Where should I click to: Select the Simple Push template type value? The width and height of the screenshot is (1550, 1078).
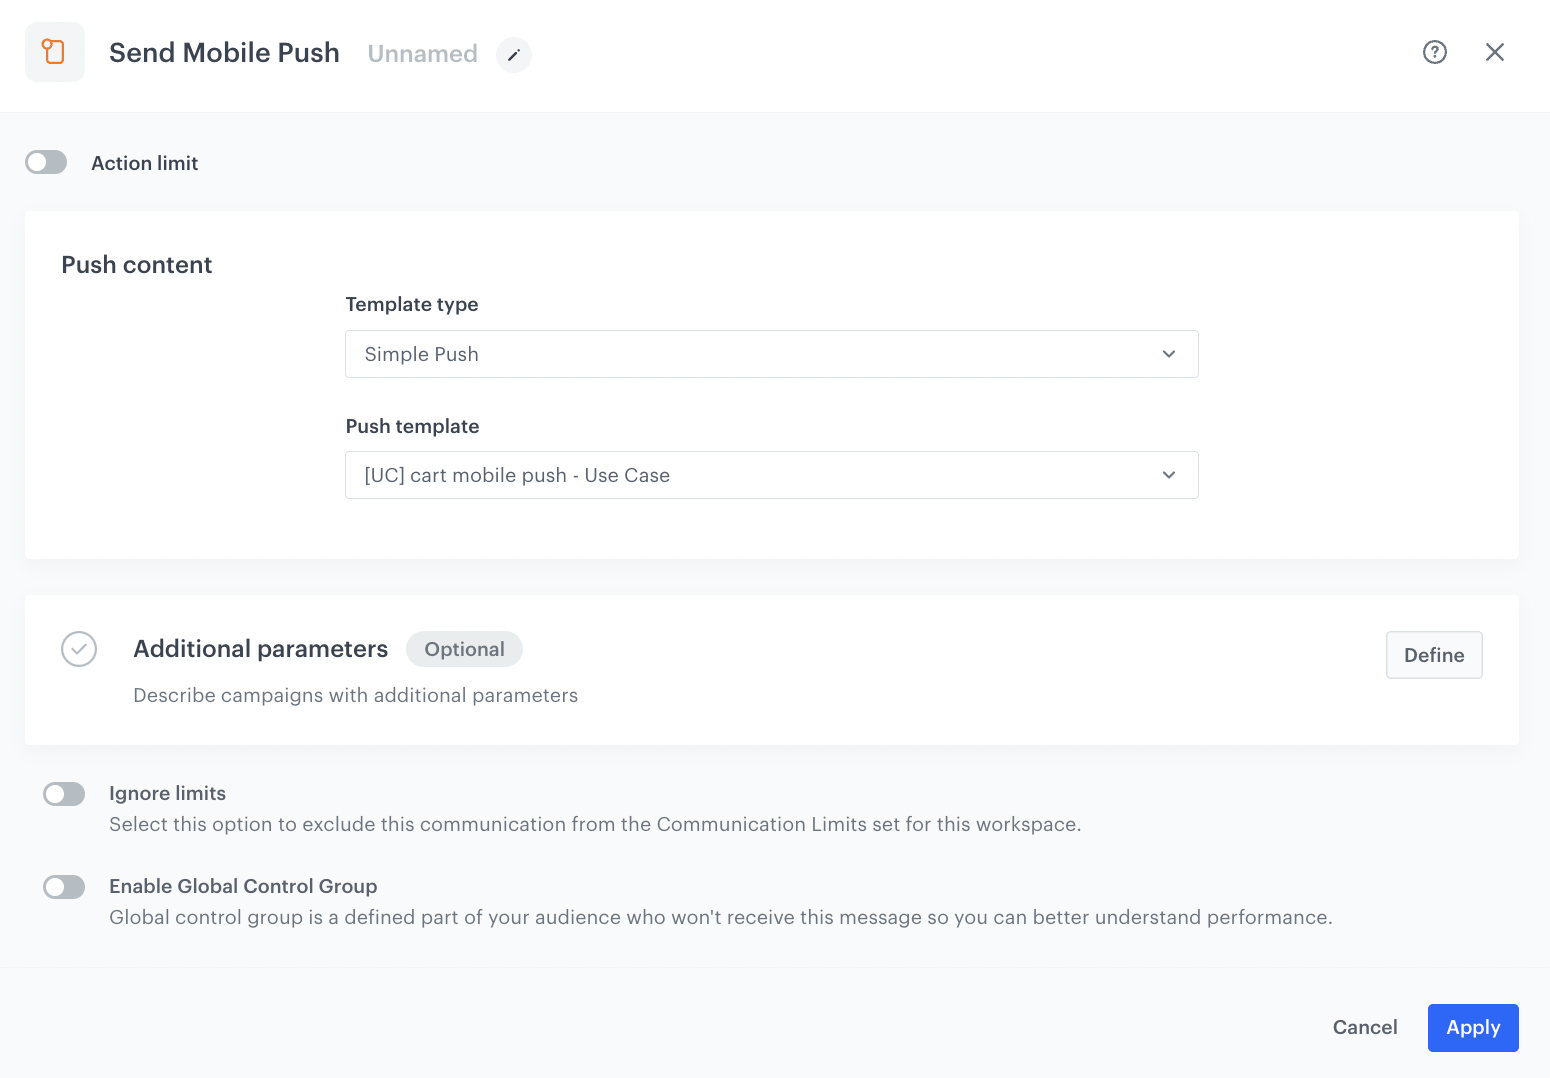click(421, 354)
